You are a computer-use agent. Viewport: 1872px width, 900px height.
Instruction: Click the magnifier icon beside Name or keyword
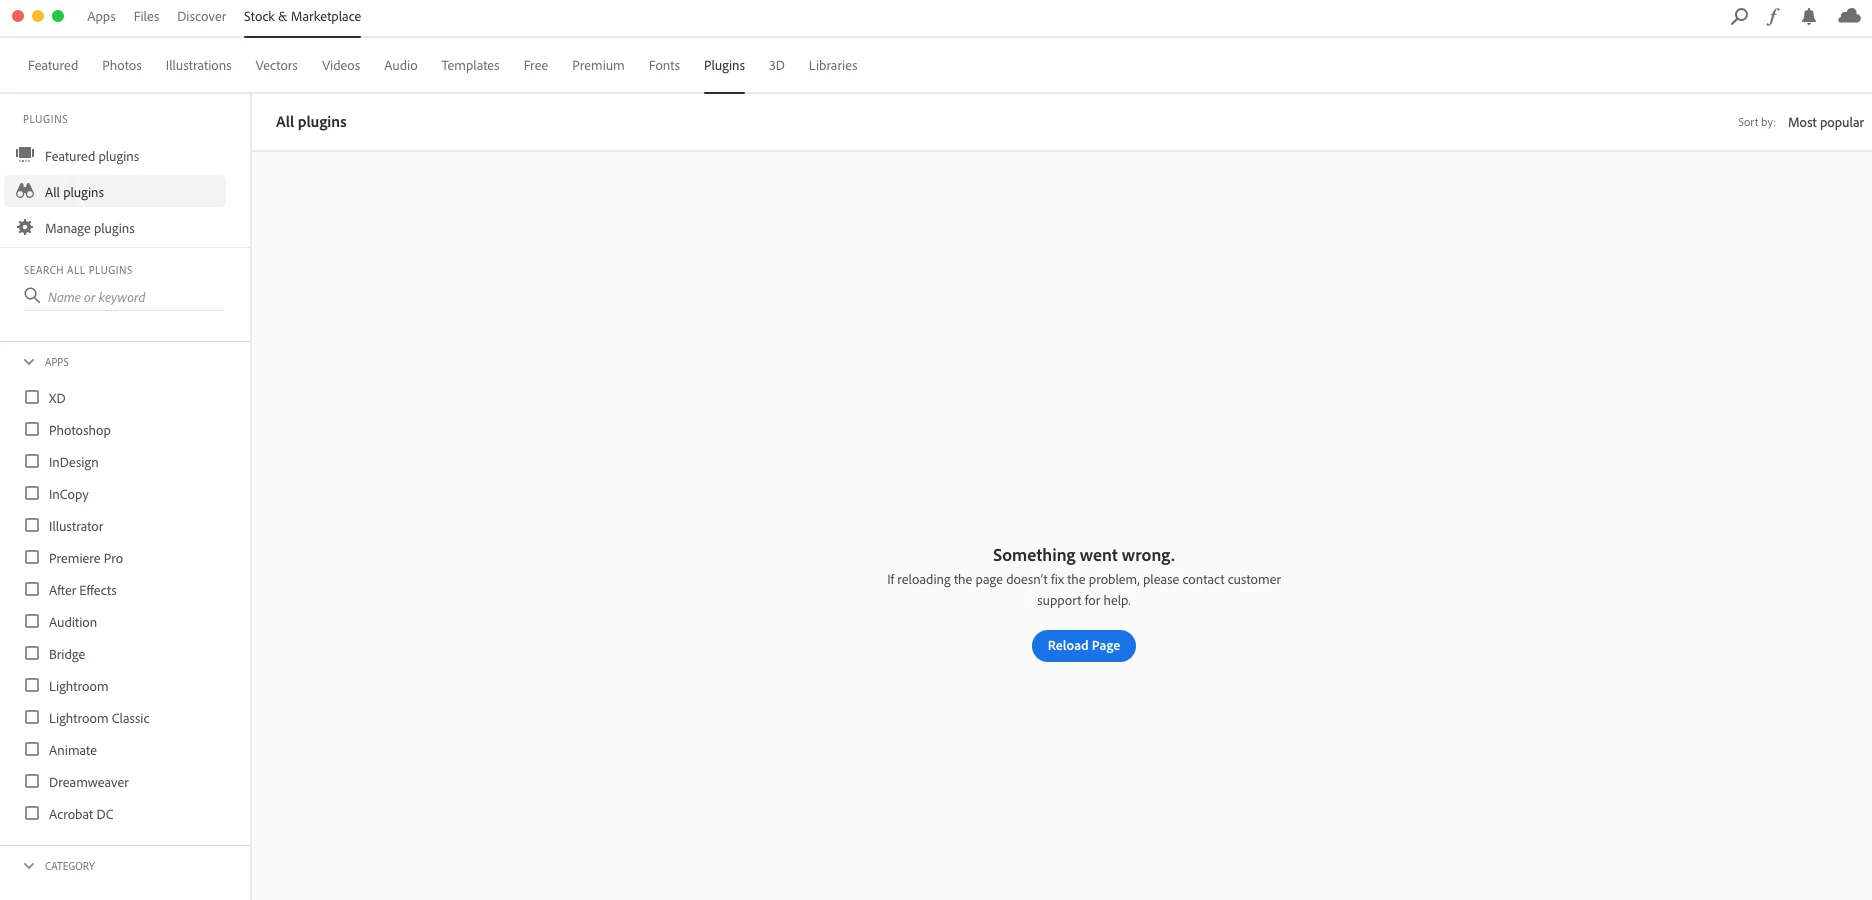(x=32, y=296)
